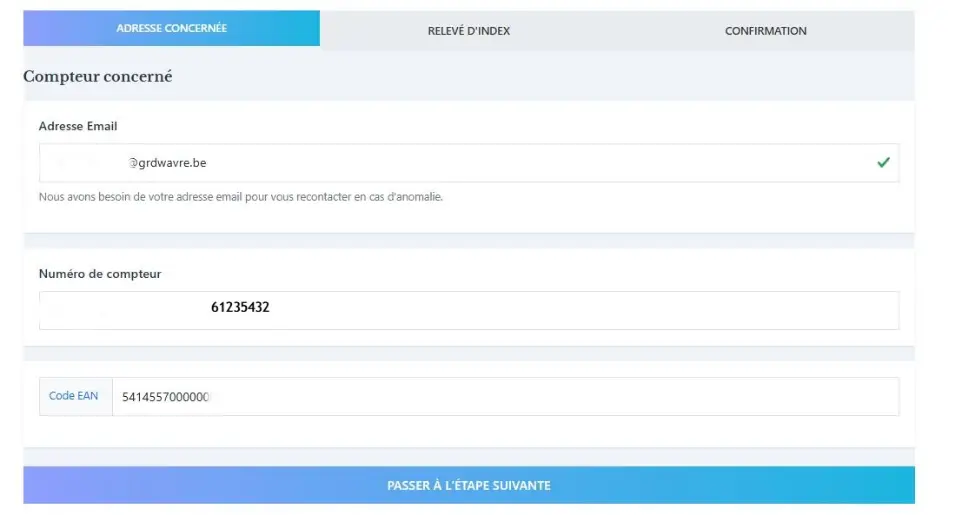Place cursor on meter number 61235432
Image resolution: width=962 pixels, height=515 pixels.
coord(240,308)
